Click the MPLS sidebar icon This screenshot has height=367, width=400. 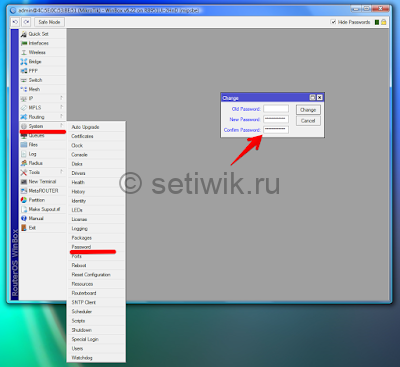(x=24, y=108)
